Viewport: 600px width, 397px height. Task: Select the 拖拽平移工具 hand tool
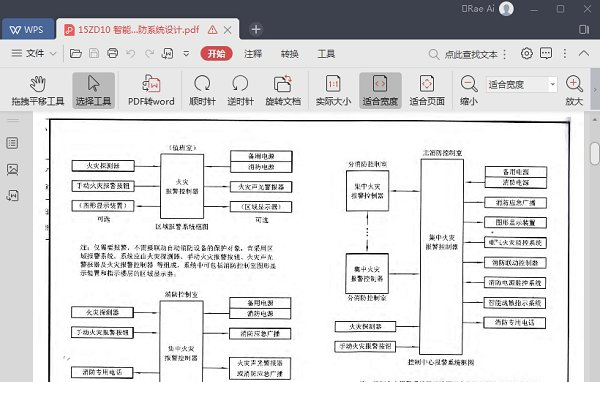tap(38, 91)
